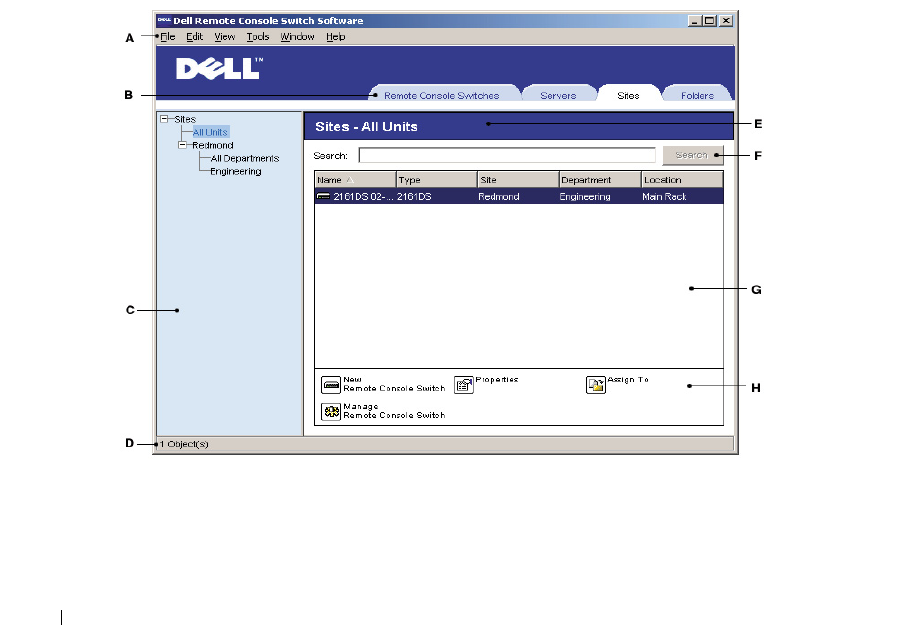Select the Sites root label
Viewport: 900px width, 625px height.
coord(185,119)
